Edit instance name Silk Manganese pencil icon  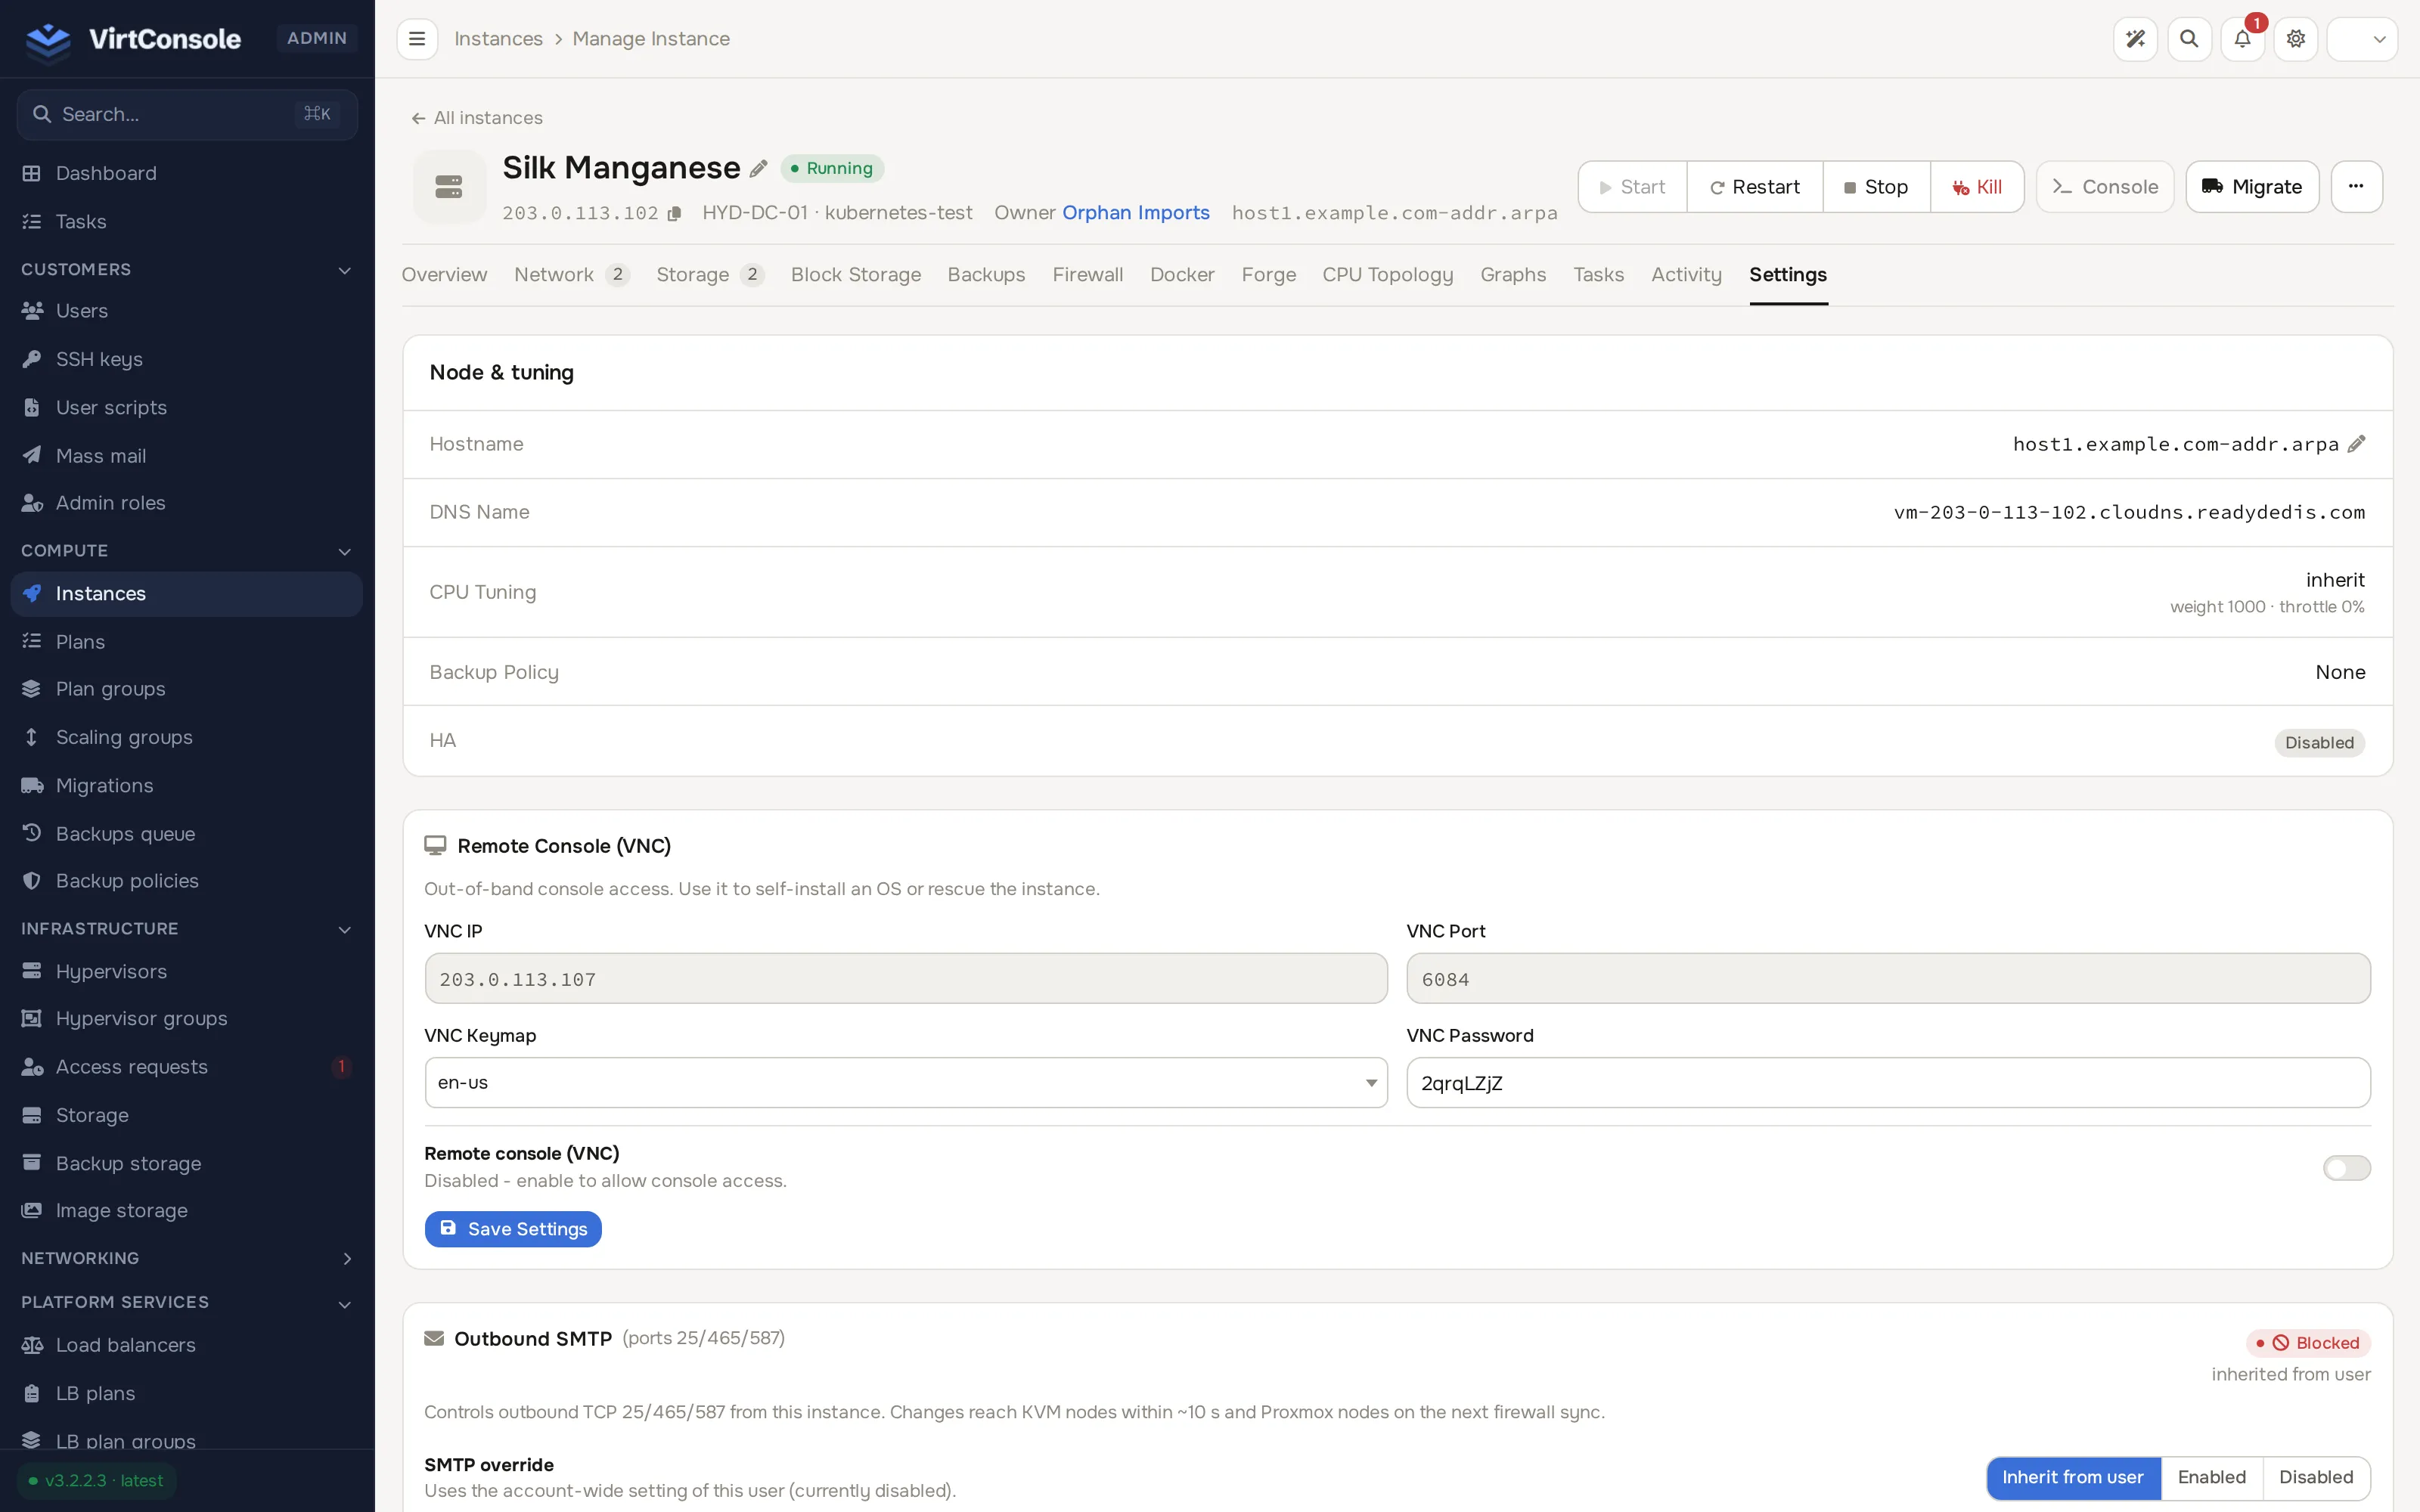759,168
